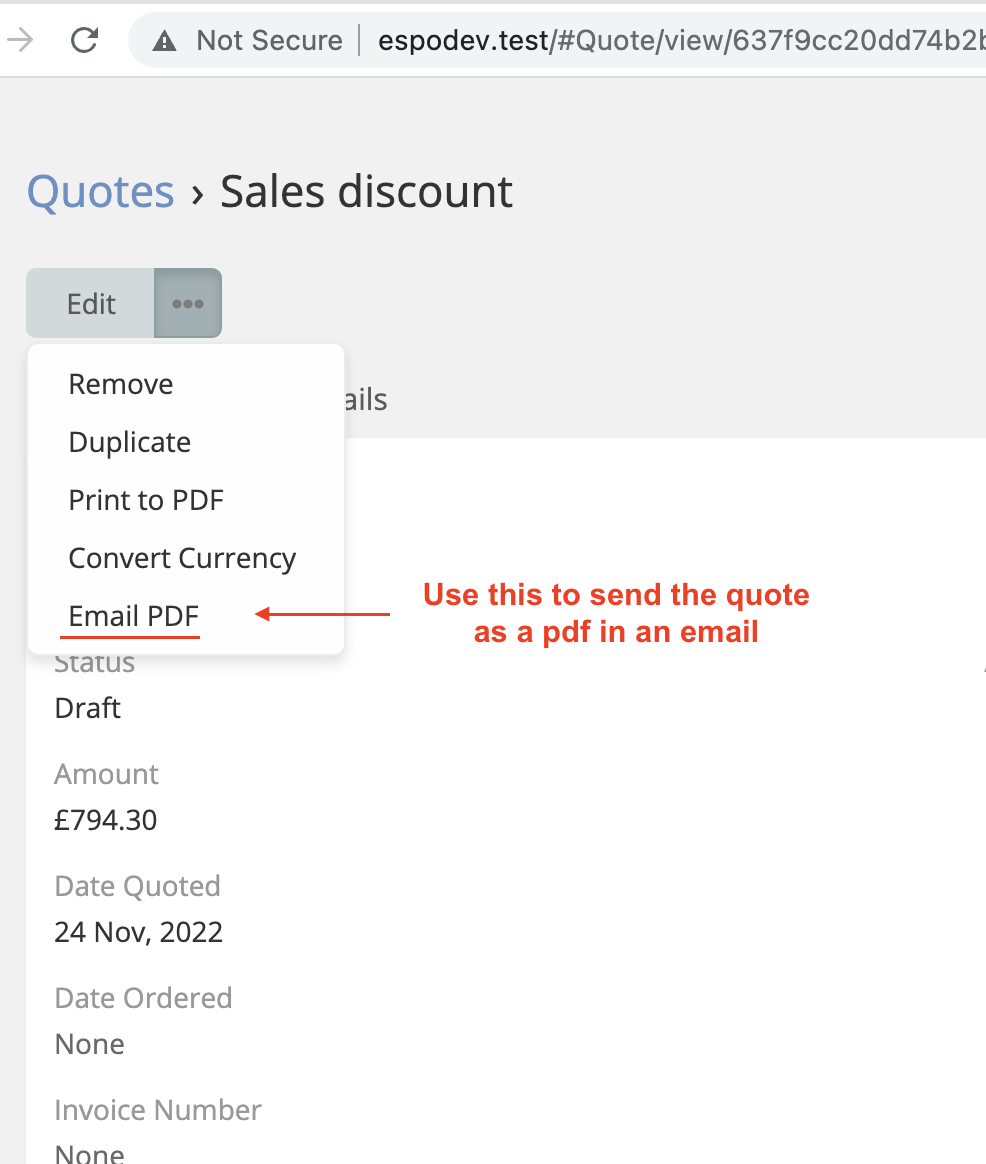This screenshot has width=986, height=1164.
Task: Click the Invoice Number field label
Action: (x=158, y=1110)
